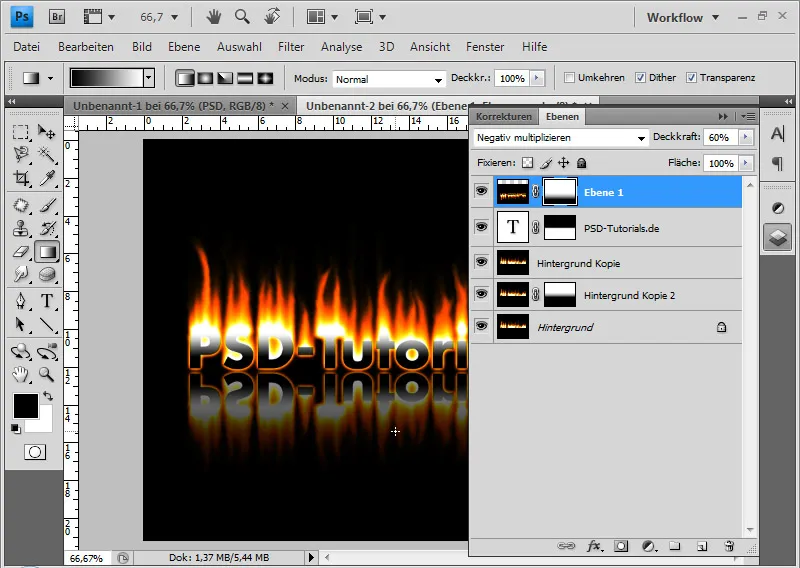Image resolution: width=800 pixels, height=568 pixels.
Task: Uncheck the Transparenz checkbox
Action: [x=691, y=78]
